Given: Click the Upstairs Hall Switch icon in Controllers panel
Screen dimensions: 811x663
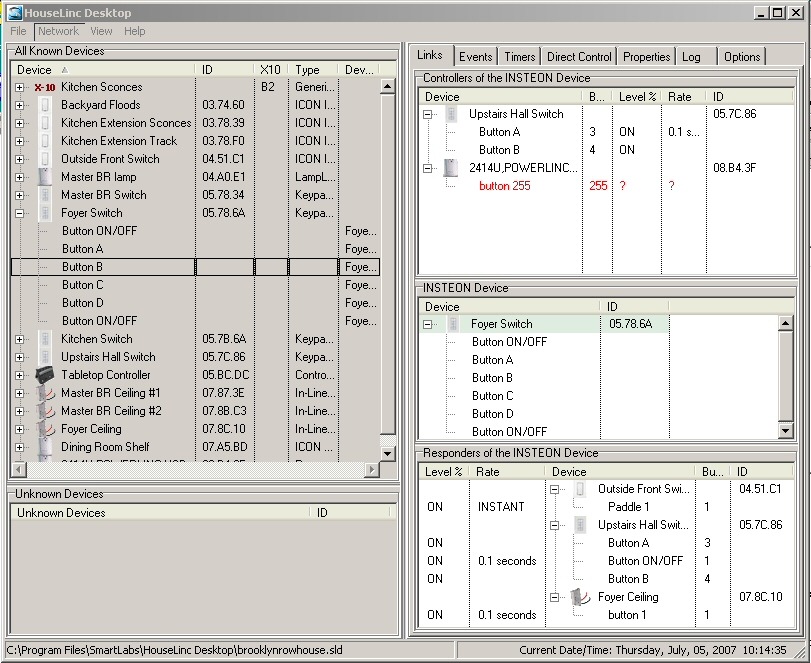Looking at the screenshot, I should [452, 114].
